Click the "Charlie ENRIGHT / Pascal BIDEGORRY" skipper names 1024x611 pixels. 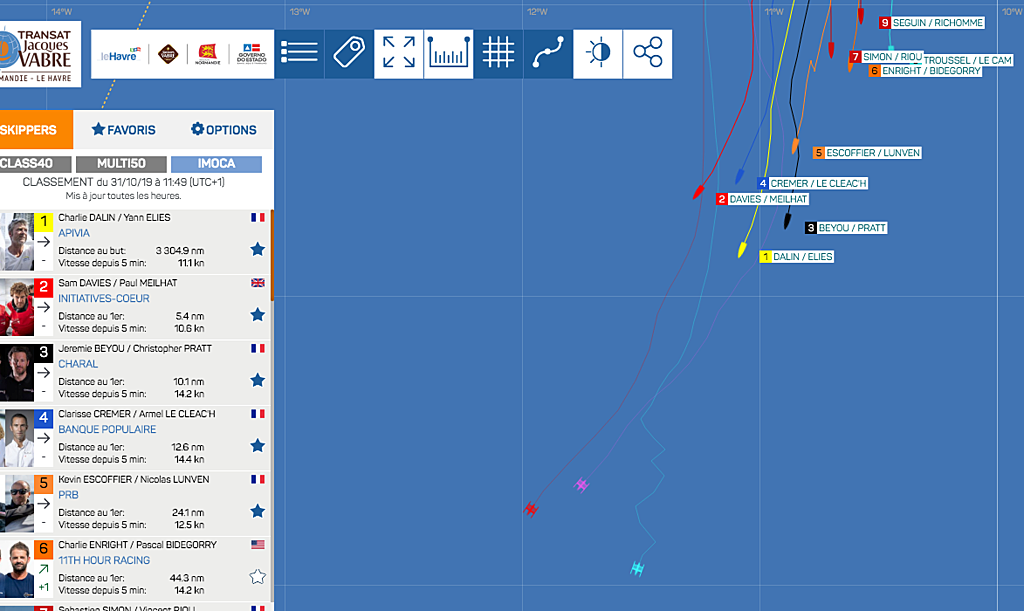click(x=137, y=544)
